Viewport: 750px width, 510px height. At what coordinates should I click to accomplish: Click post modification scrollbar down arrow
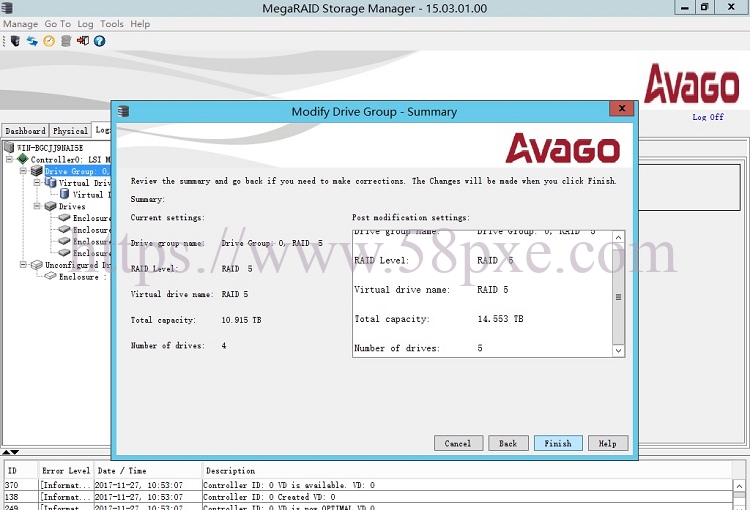pyautogui.click(x=618, y=351)
